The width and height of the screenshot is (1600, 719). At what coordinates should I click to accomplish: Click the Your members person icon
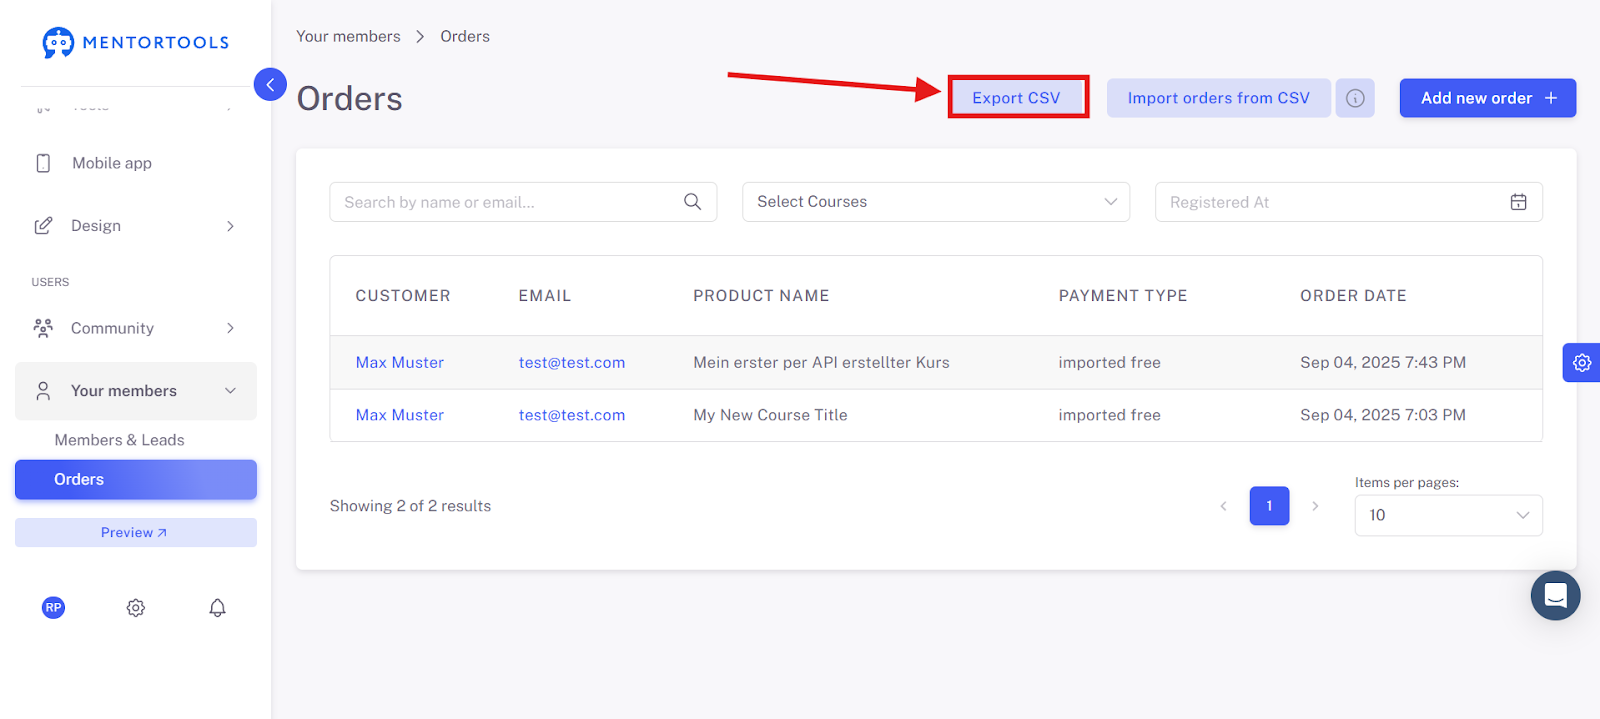[43, 391]
